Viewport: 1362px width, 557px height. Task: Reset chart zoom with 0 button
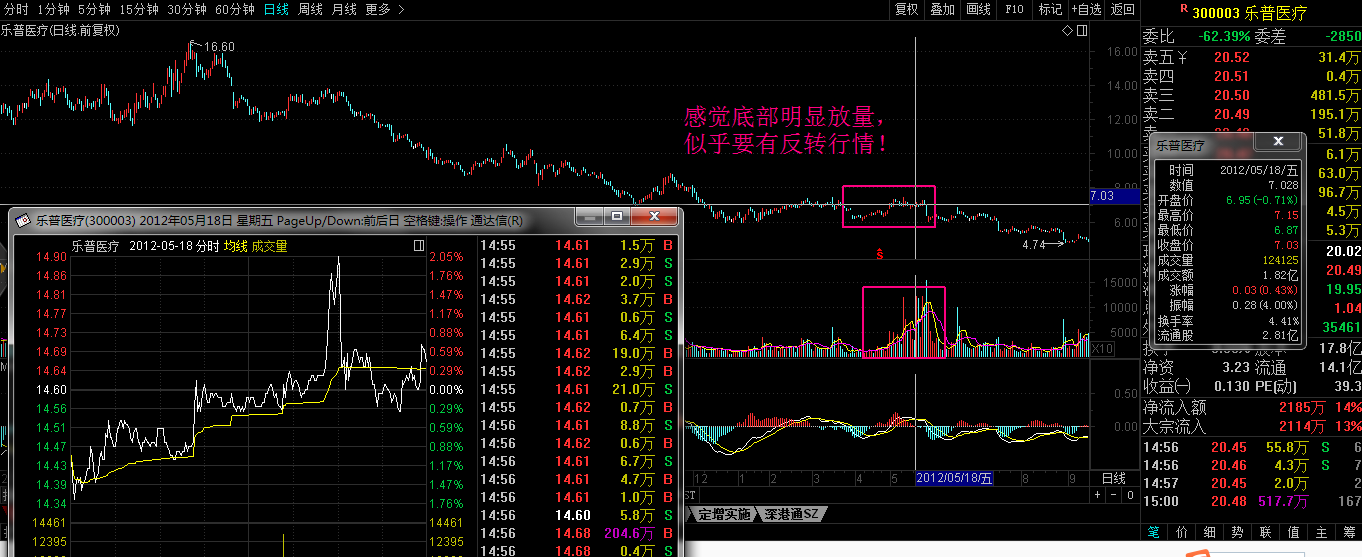pyautogui.click(x=1131, y=495)
